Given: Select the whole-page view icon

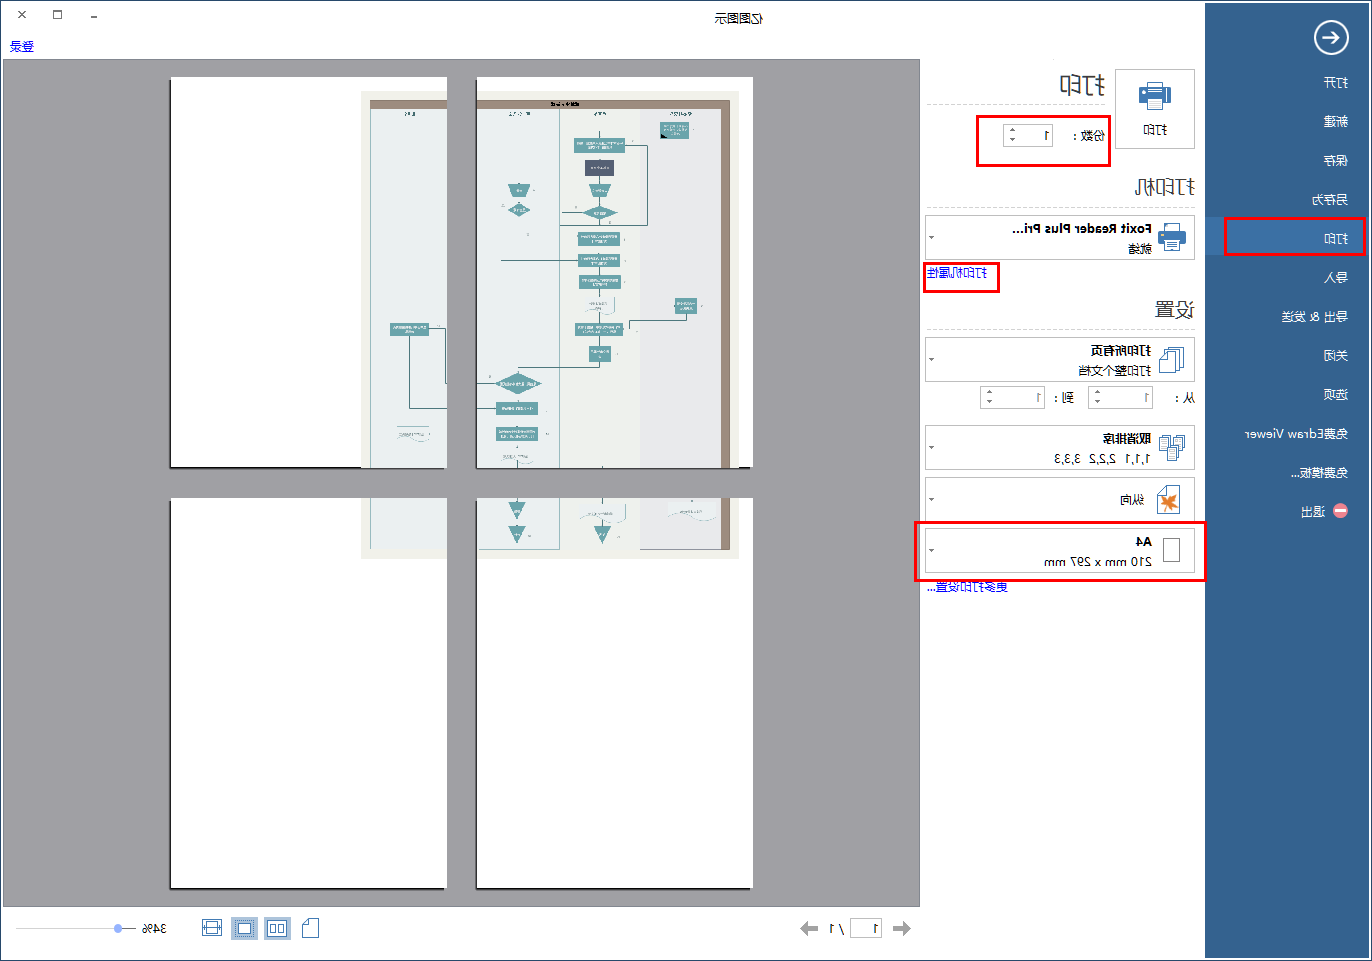Looking at the screenshot, I should pos(244,928).
